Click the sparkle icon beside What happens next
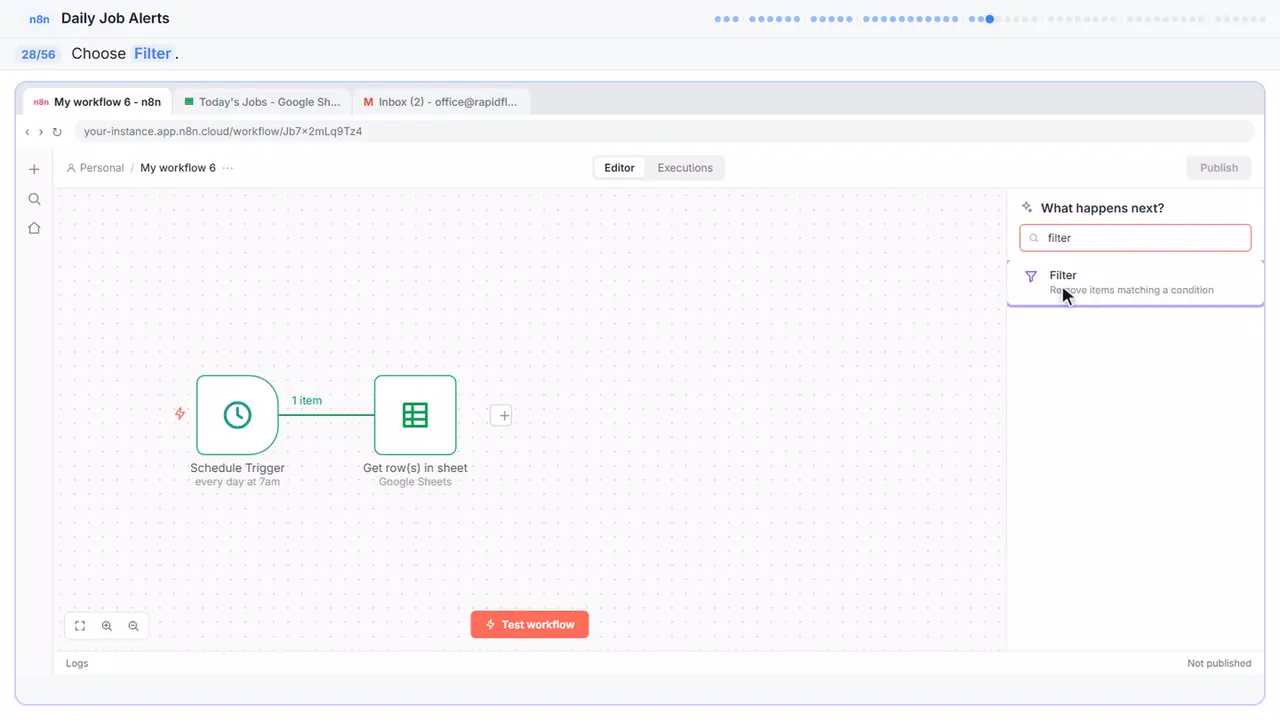Image resolution: width=1280 pixels, height=720 pixels. click(x=1027, y=207)
